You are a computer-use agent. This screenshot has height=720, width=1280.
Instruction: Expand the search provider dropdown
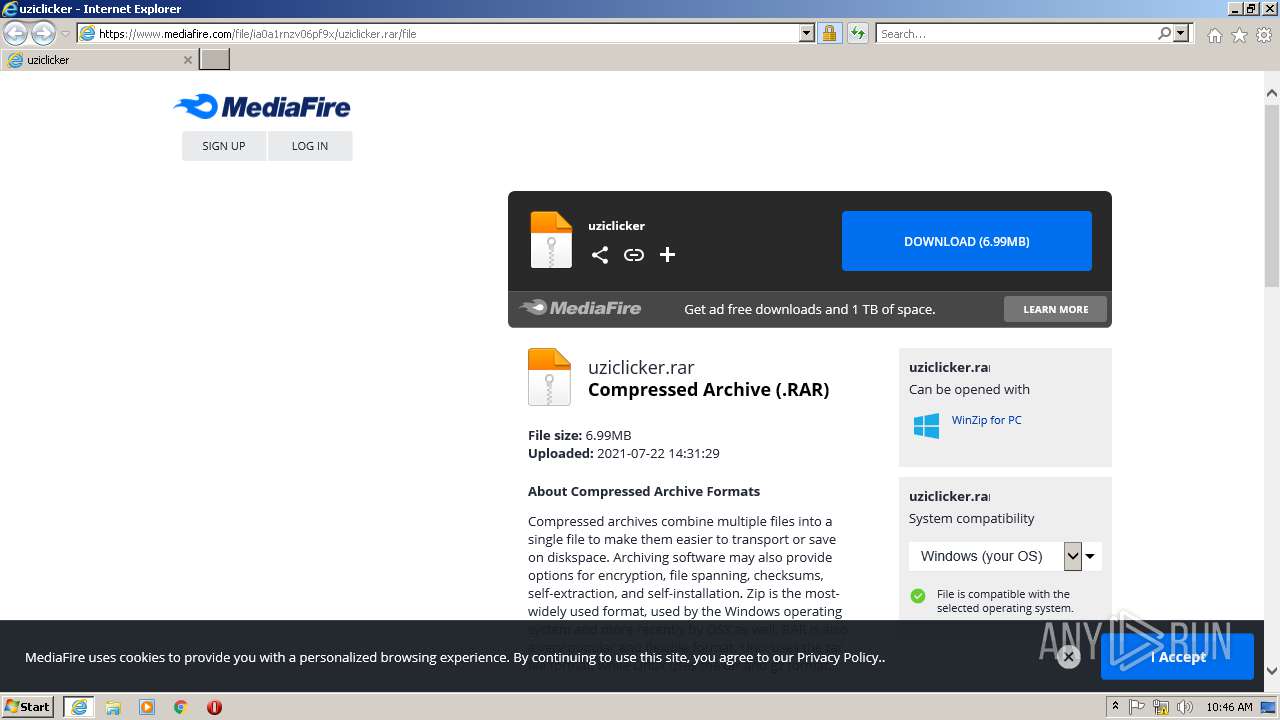1181,33
